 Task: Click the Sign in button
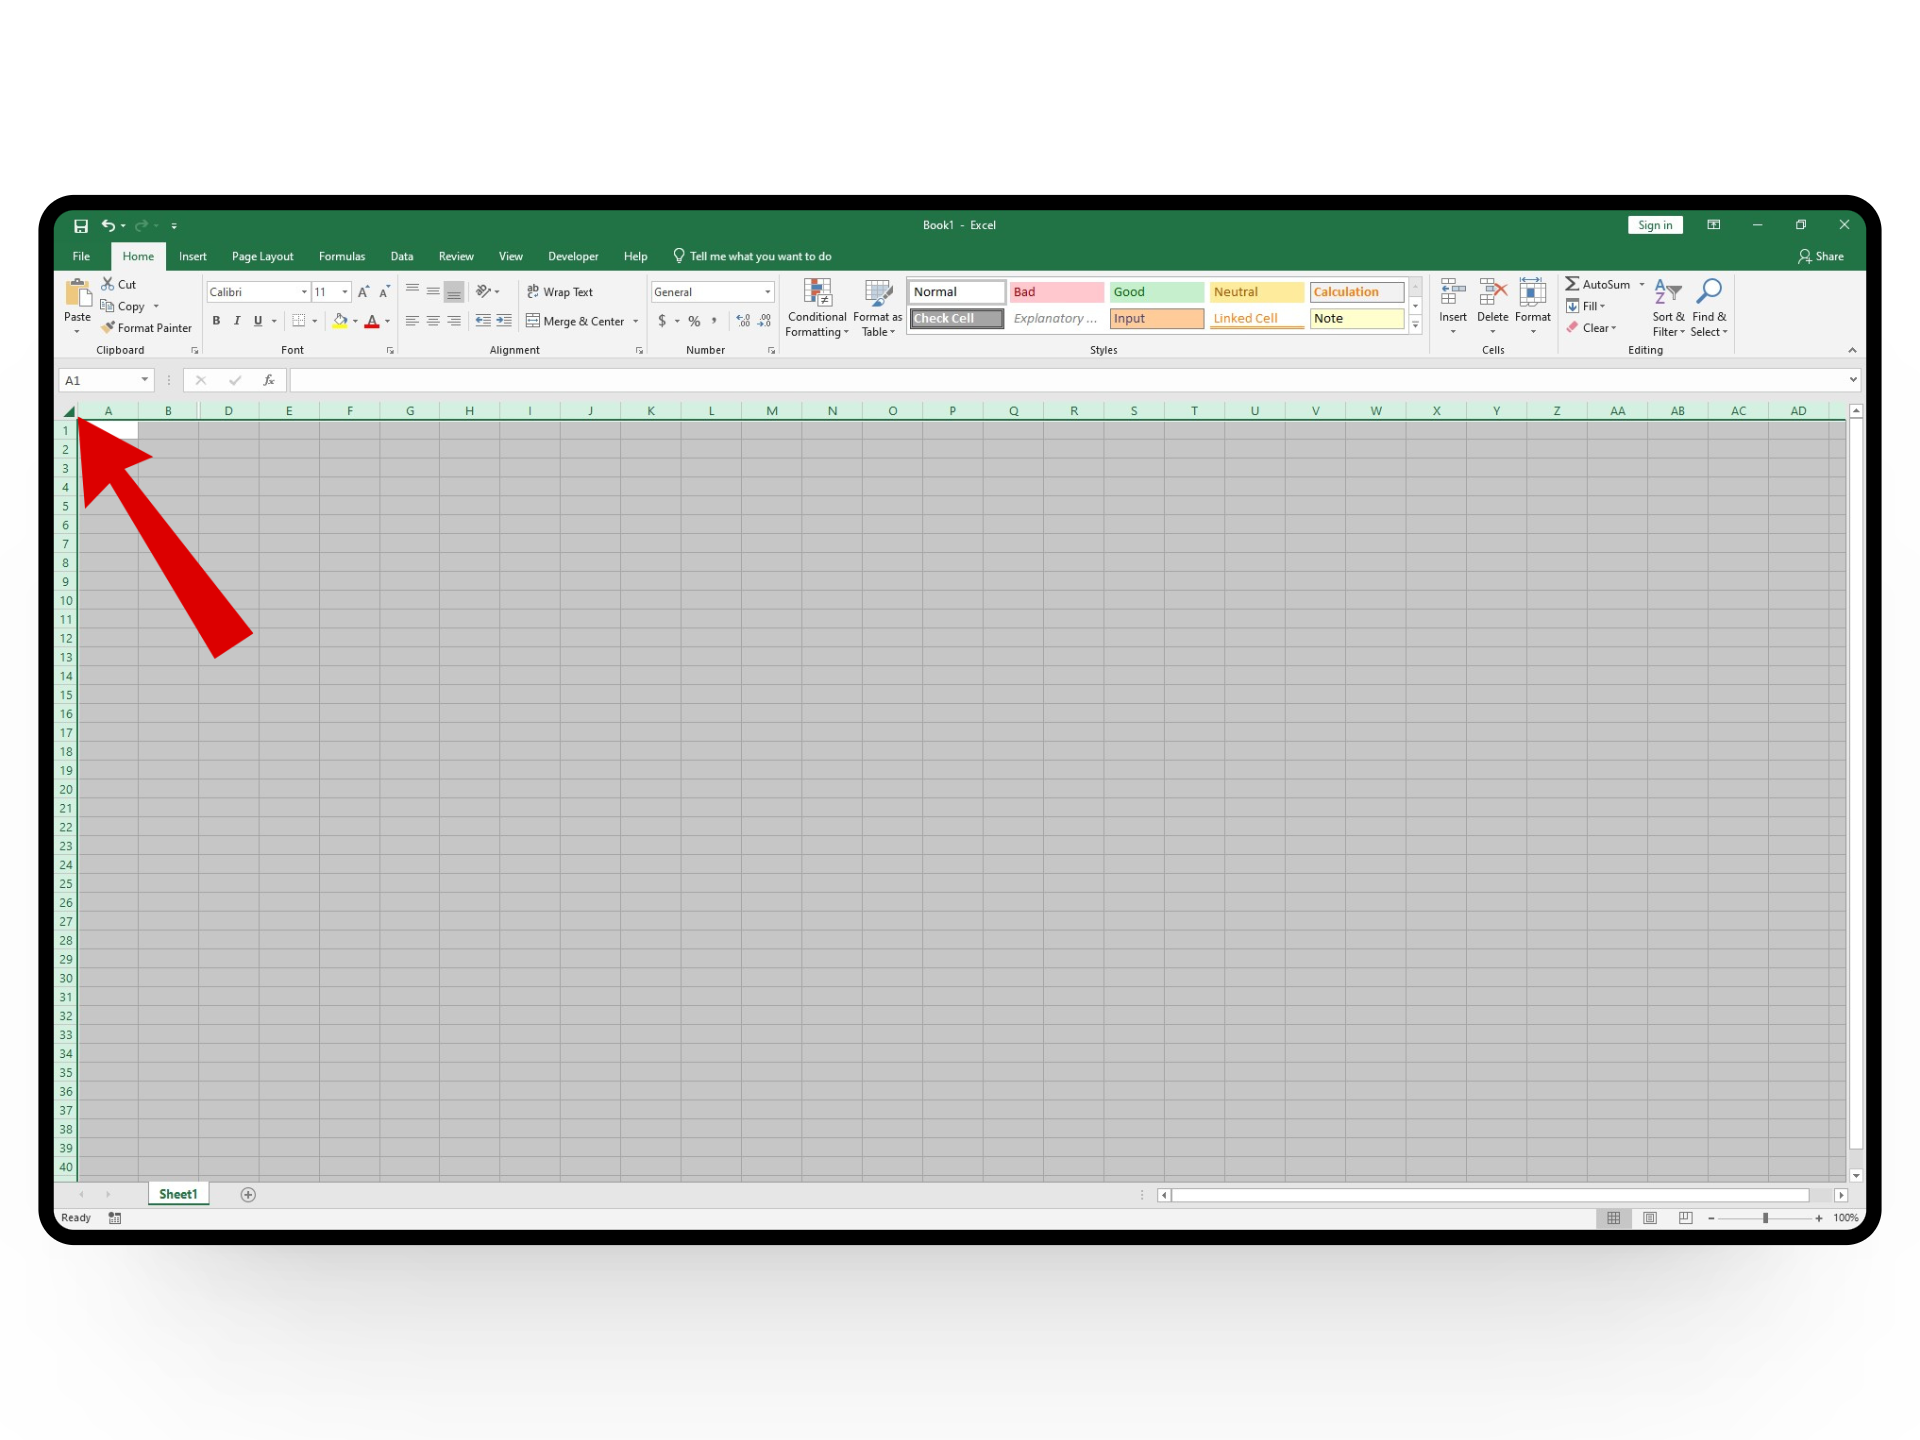1654,225
